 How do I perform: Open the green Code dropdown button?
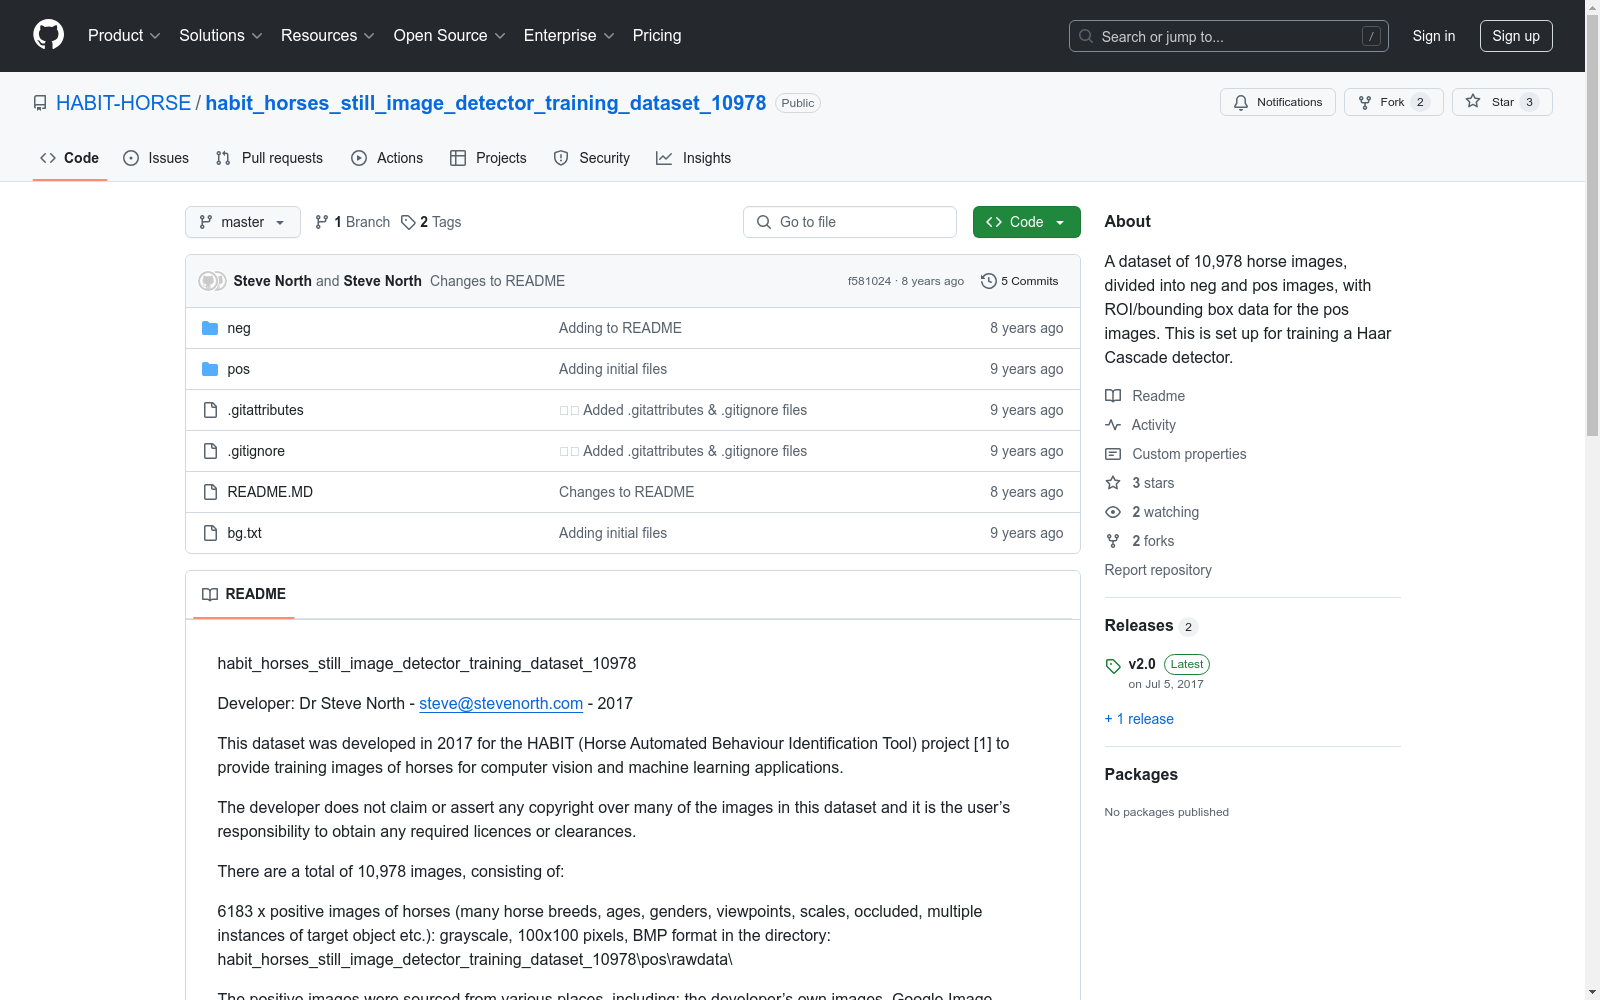click(1026, 222)
